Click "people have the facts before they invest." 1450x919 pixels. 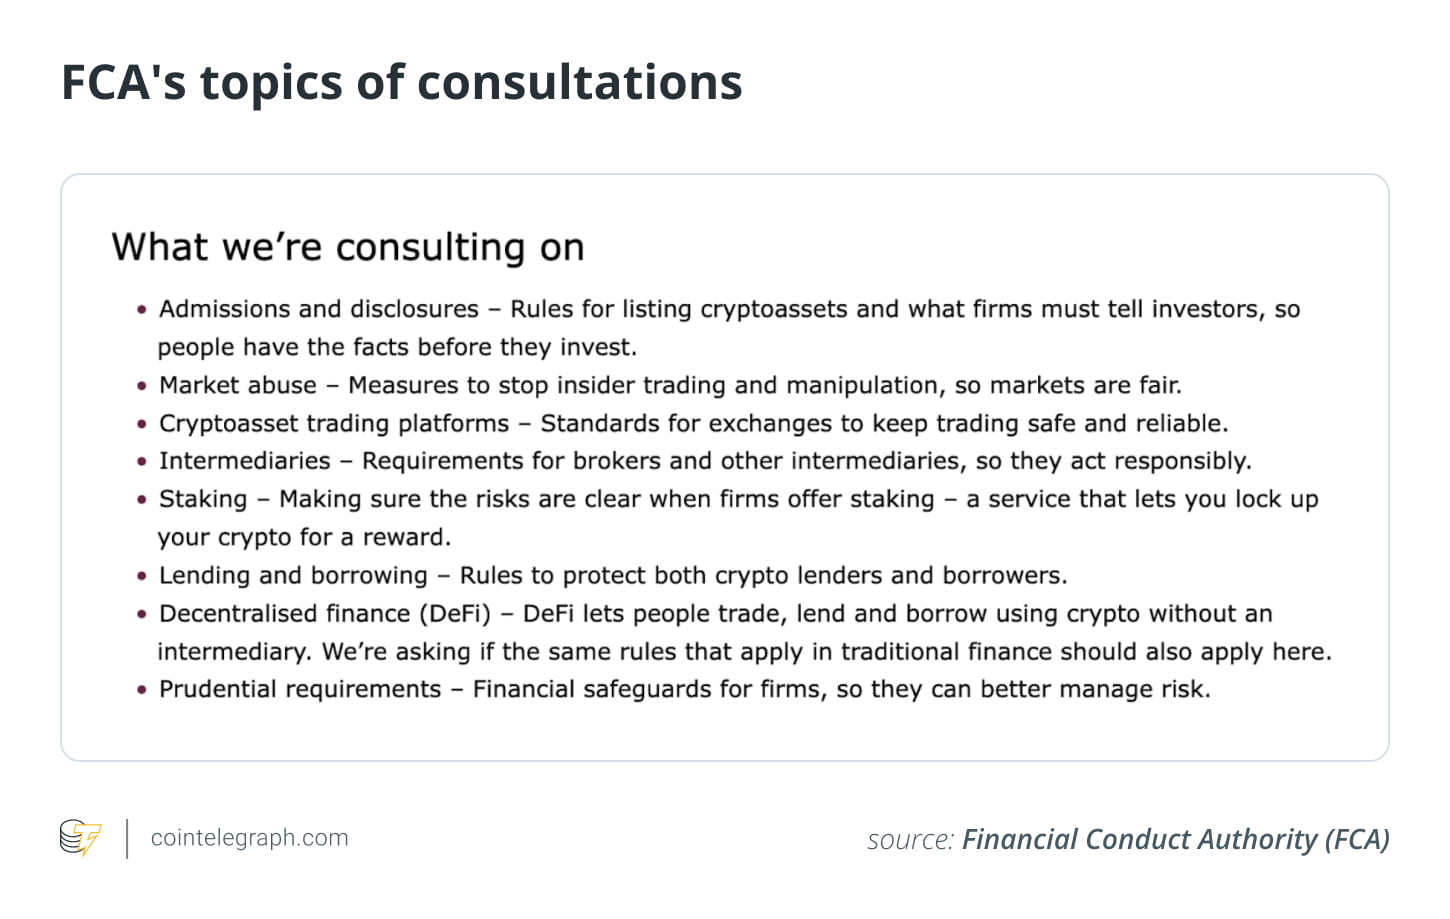pyautogui.click(x=397, y=347)
